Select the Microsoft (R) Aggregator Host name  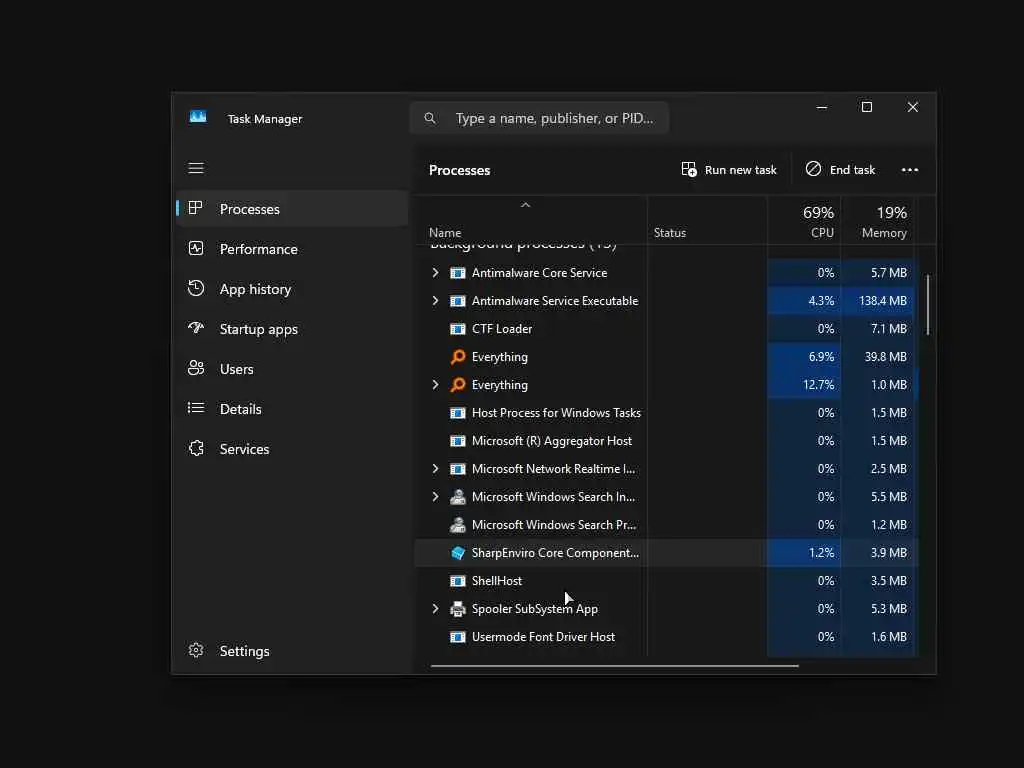coord(552,441)
